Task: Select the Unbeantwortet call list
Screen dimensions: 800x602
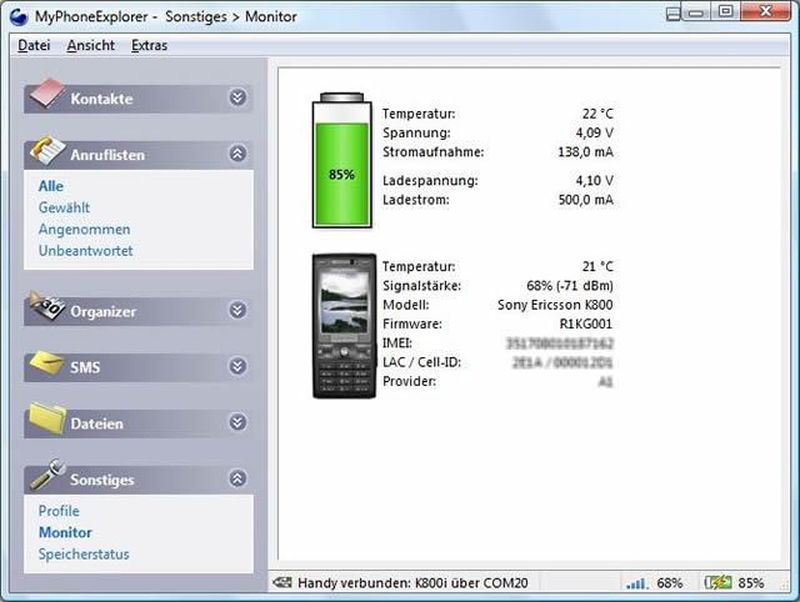Action: tap(85, 251)
